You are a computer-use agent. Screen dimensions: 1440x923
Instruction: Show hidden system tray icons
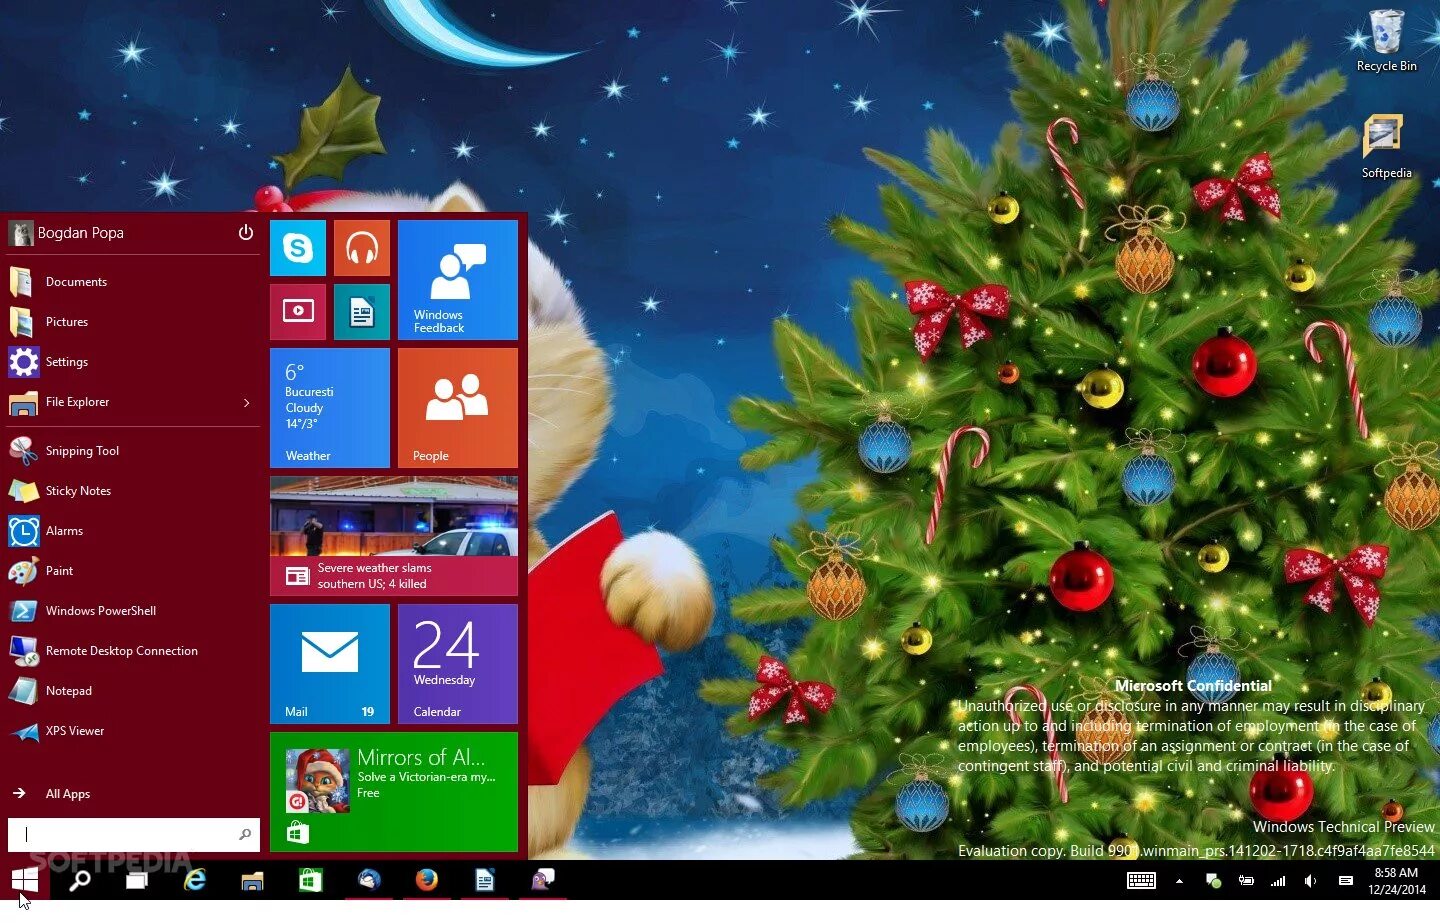coord(1179,881)
